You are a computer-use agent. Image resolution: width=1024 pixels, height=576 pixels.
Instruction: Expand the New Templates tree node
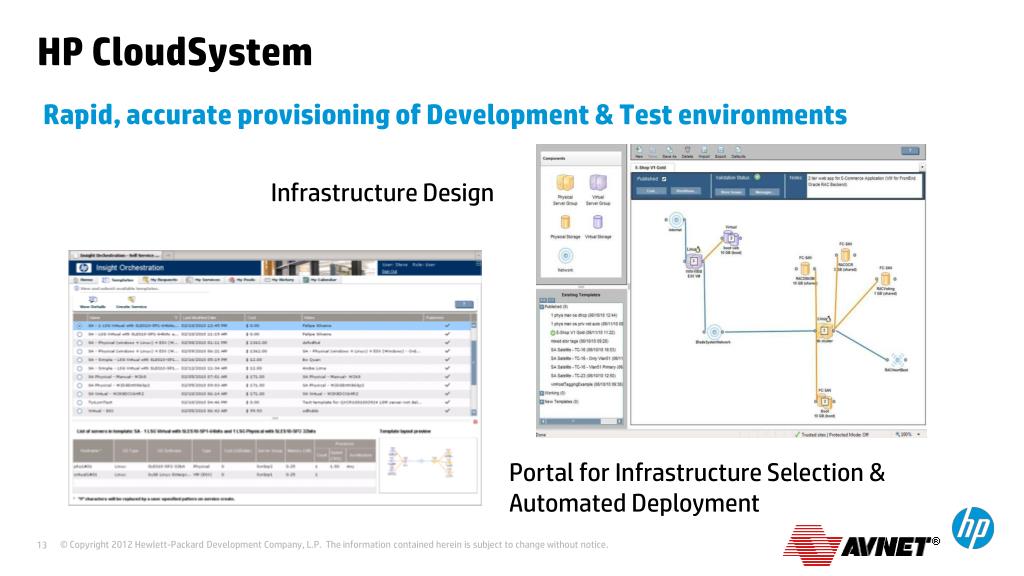[541, 402]
